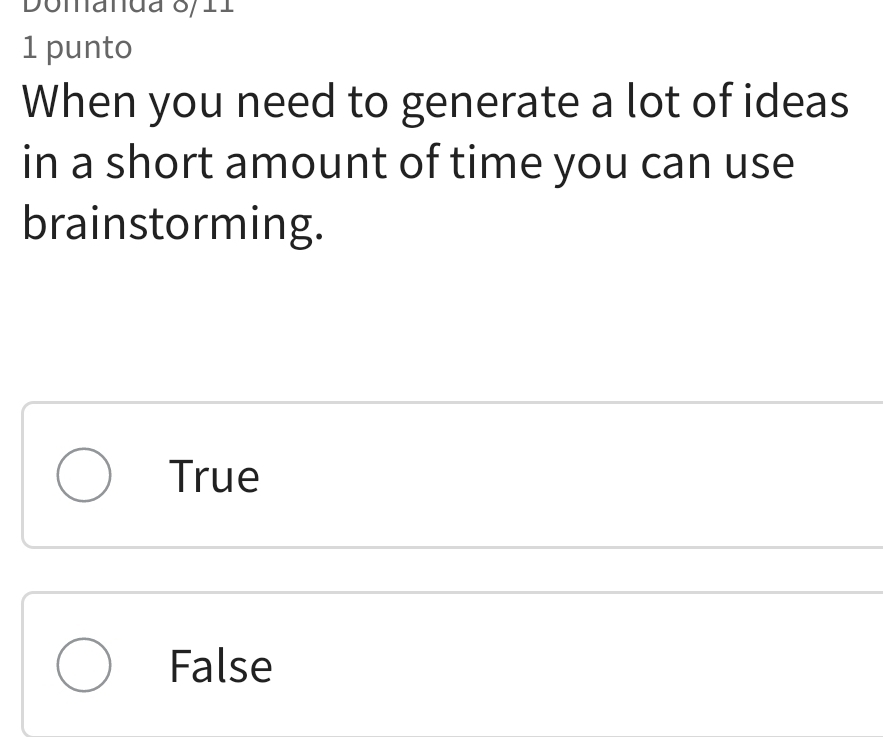Click the top border of the True option box
The height and width of the screenshot is (737, 883).
pyautogui.click(x=450, y=404)
